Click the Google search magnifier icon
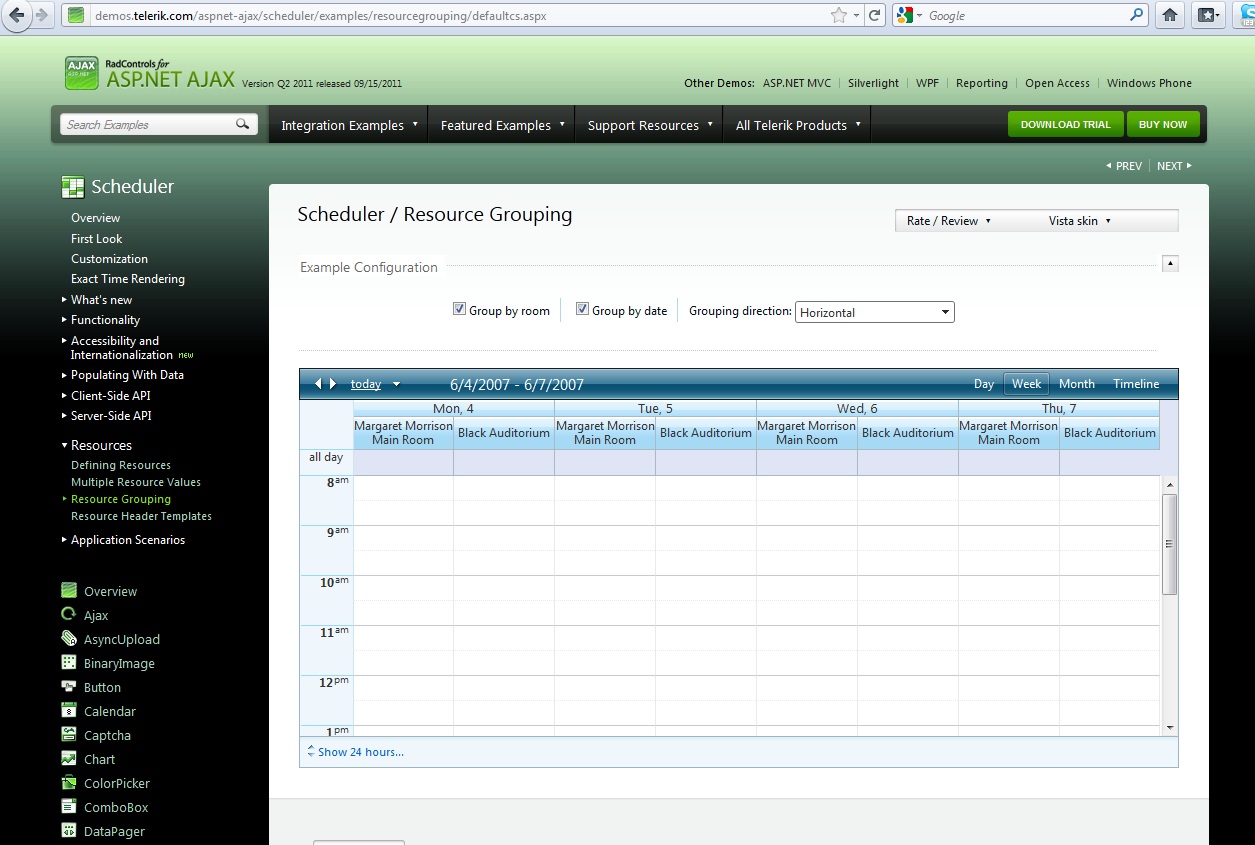 click(1137, 15)
